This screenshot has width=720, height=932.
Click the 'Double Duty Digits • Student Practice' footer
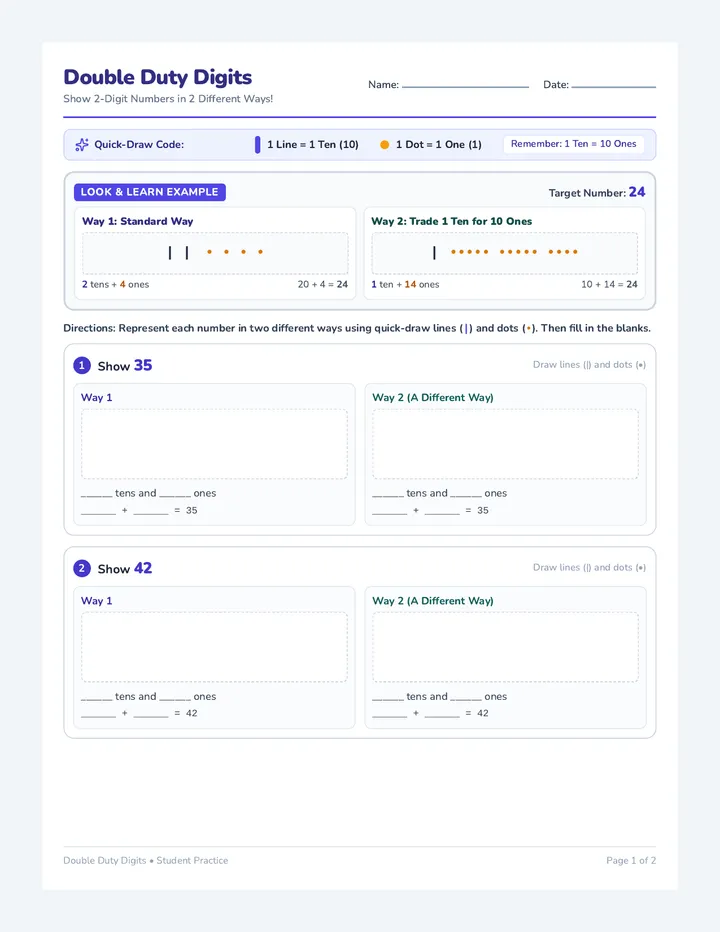point(146,860)
